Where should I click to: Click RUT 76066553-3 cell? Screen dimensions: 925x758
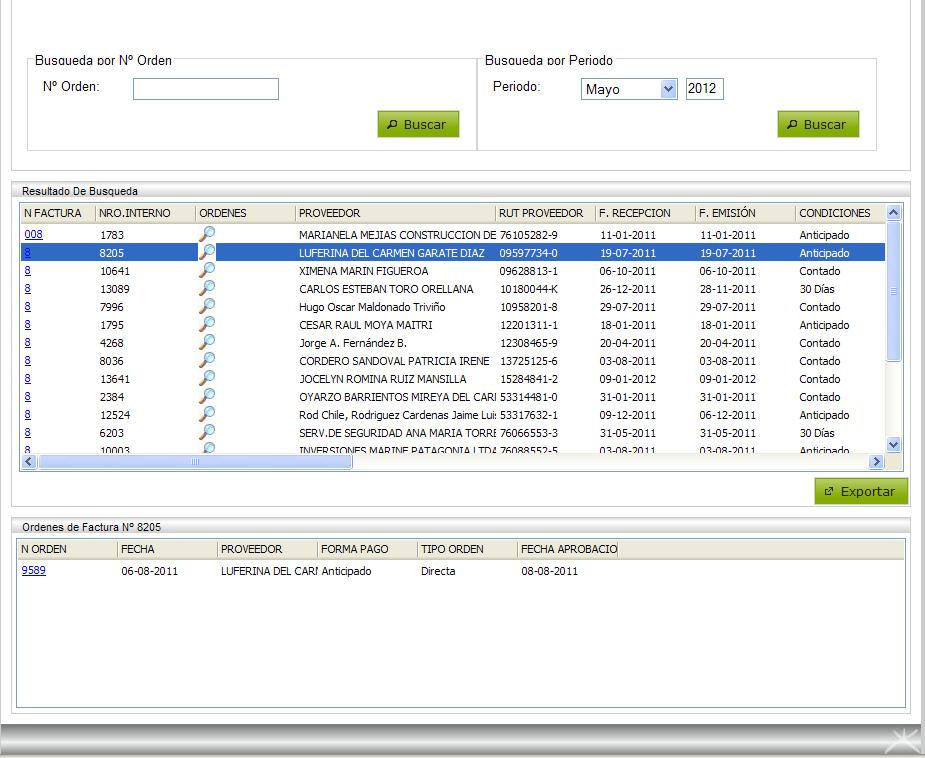[529, 433]
